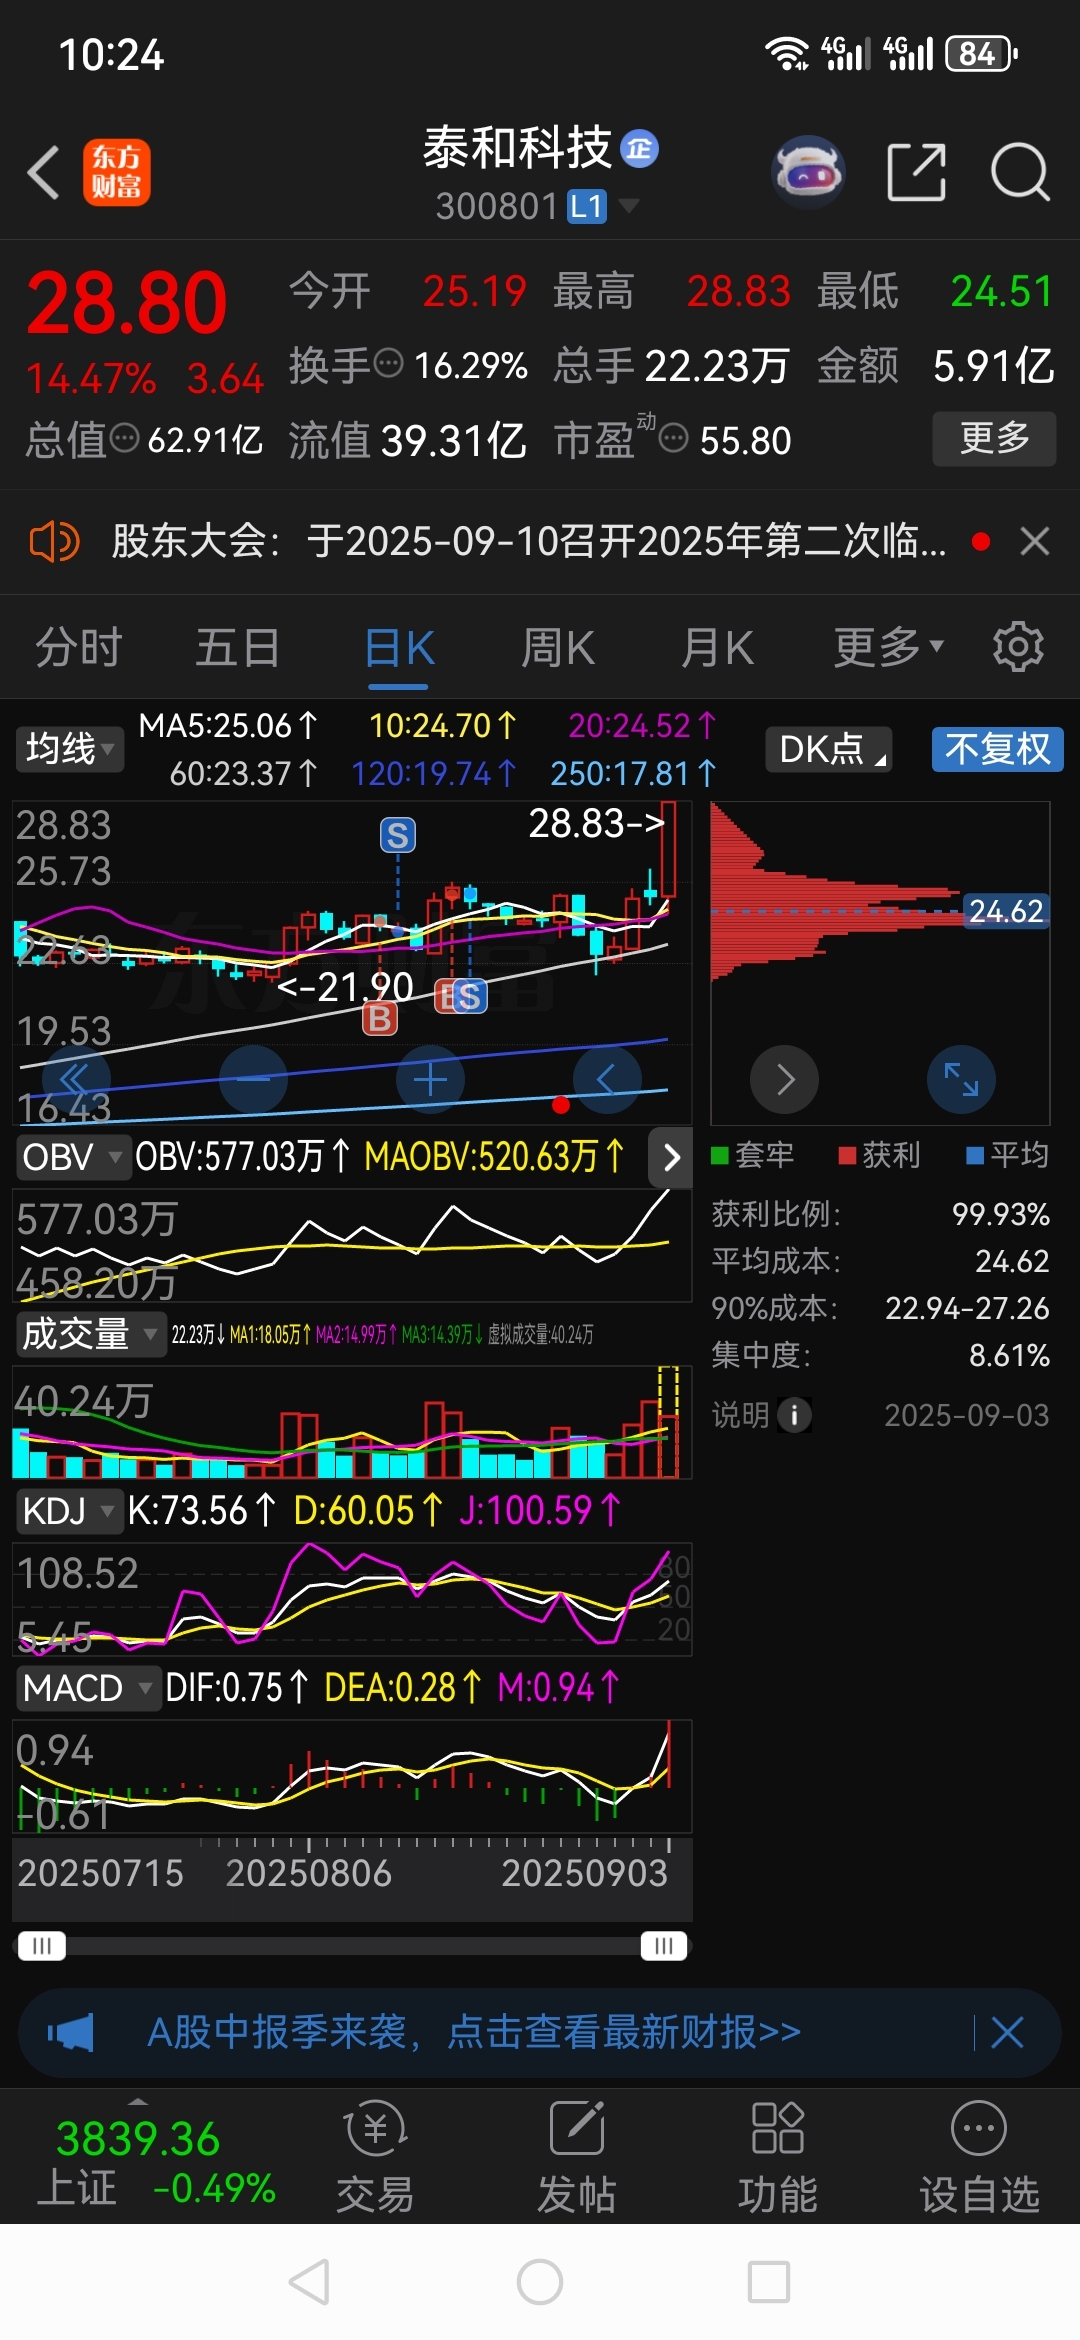The height and width of the screenshot is (2340, 1080).
Task: Zoom in the K-line chart (plus)
Action: [x=430, y=1079]
